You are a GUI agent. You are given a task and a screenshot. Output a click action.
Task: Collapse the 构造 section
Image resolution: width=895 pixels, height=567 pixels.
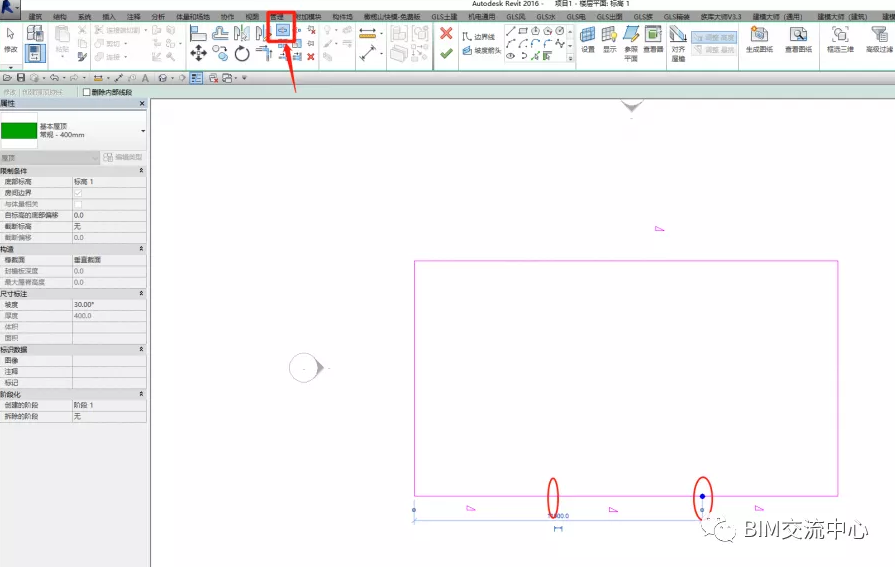[141, 249]
